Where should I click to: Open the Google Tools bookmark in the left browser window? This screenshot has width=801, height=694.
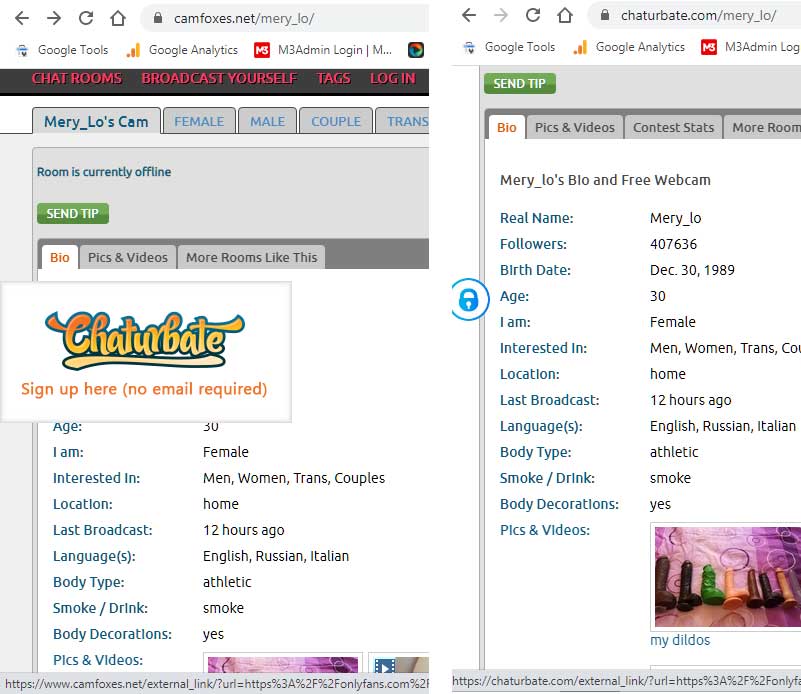point(62,50)
